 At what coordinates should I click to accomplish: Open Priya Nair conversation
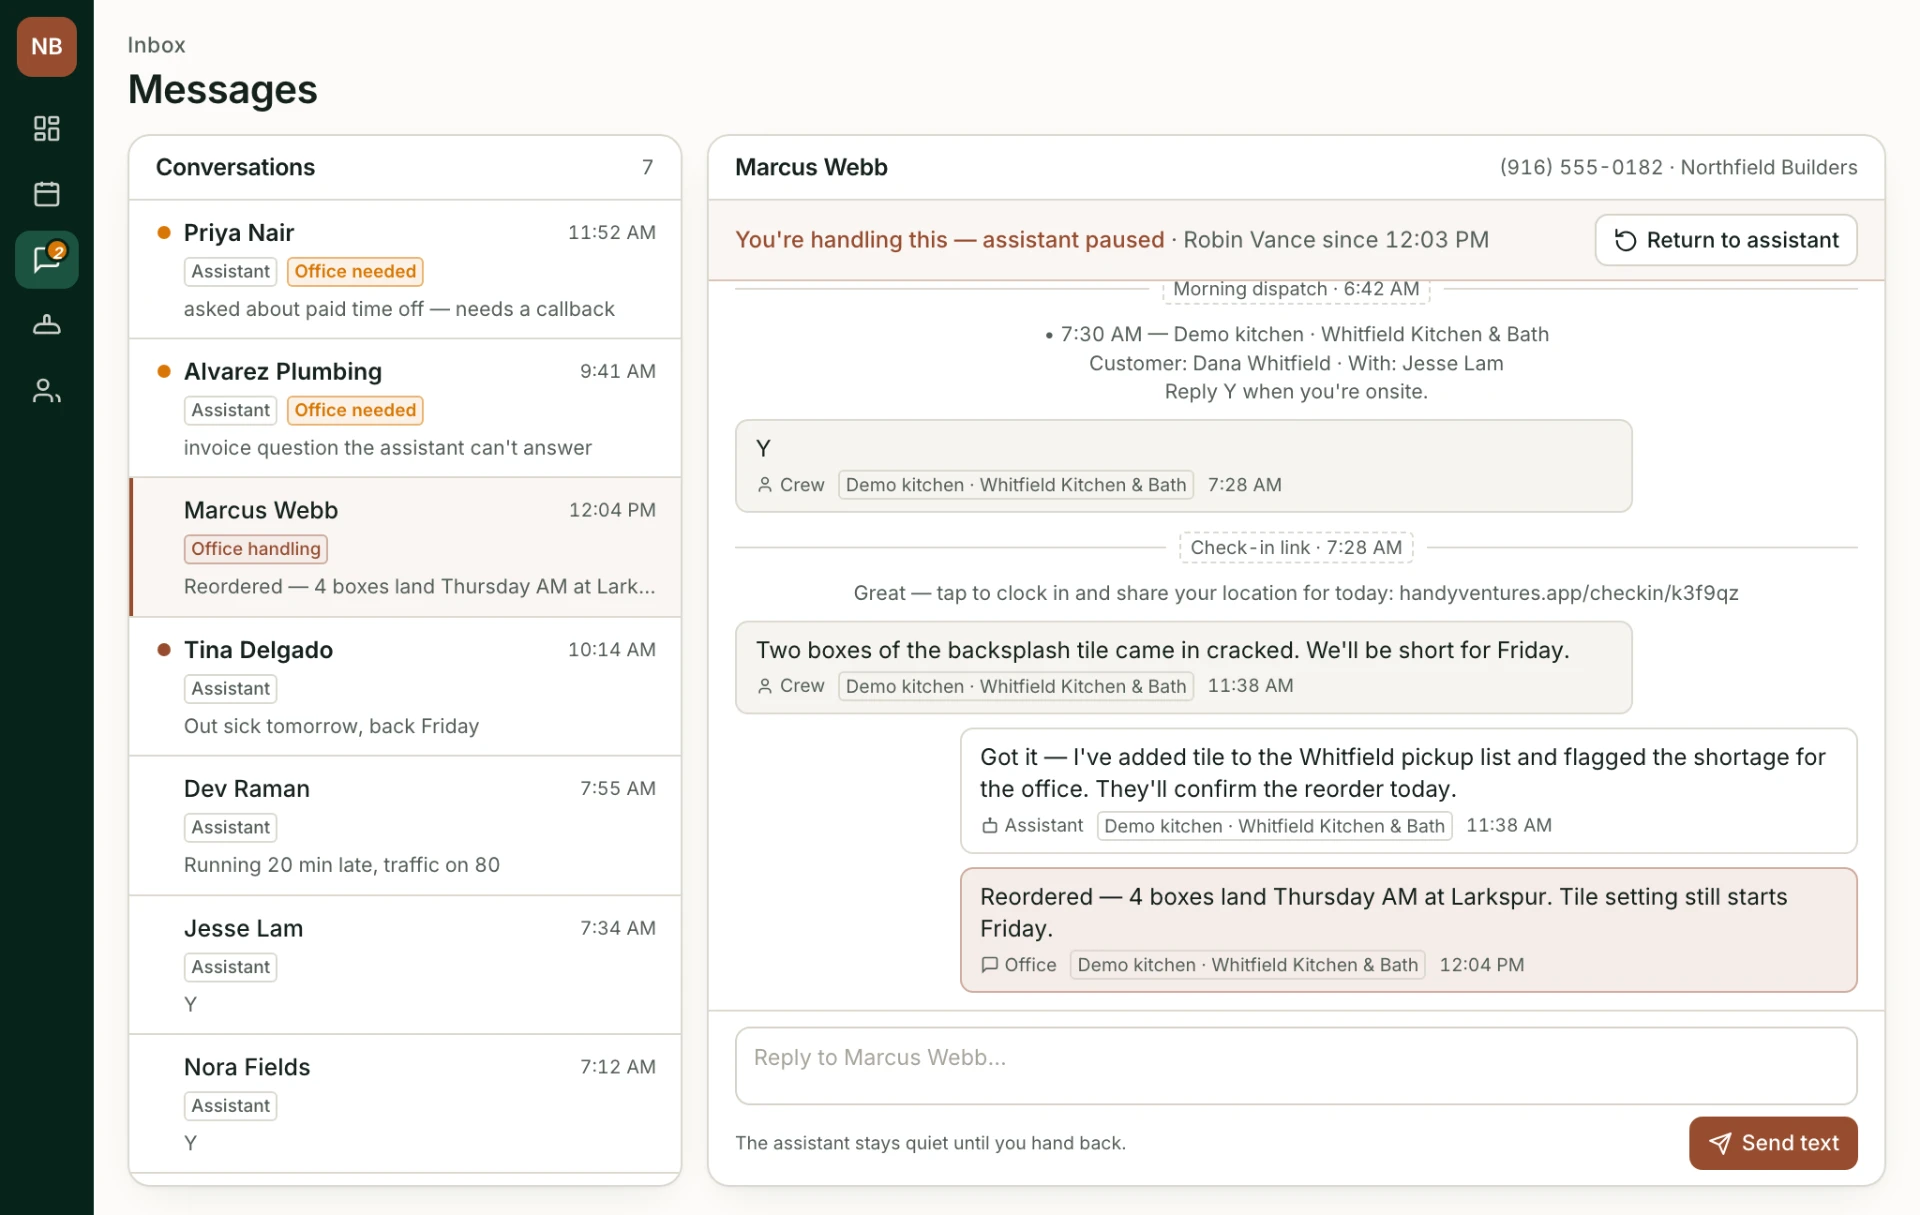click(x=405, y=270)
